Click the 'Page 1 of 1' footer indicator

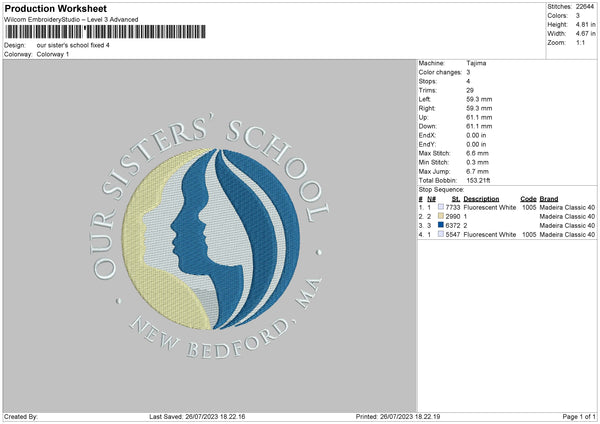579,416
